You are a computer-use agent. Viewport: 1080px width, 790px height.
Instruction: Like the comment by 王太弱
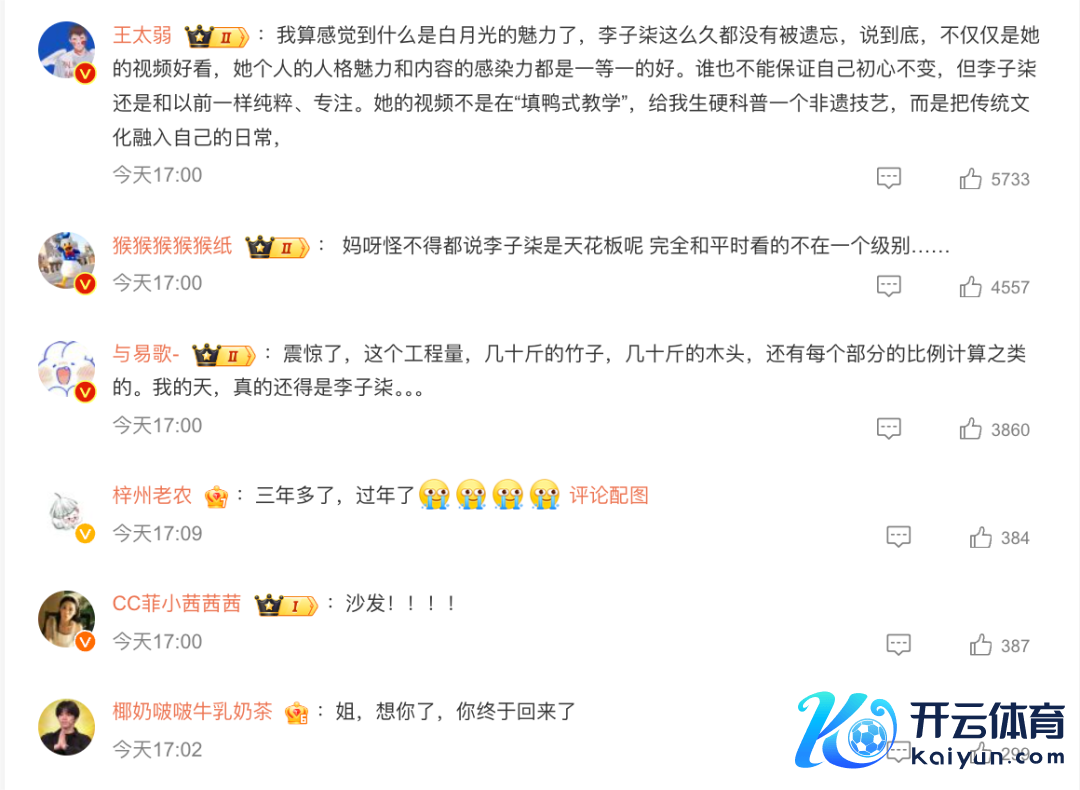[970, 179]
